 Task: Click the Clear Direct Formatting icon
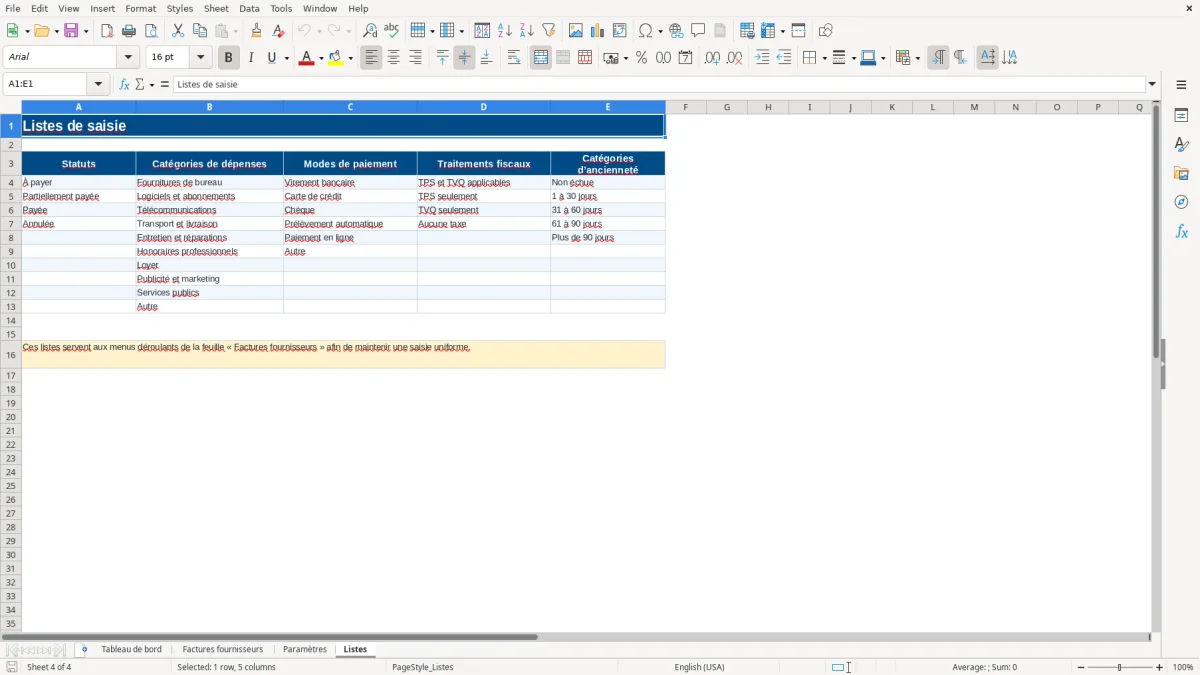click(279, 31)
